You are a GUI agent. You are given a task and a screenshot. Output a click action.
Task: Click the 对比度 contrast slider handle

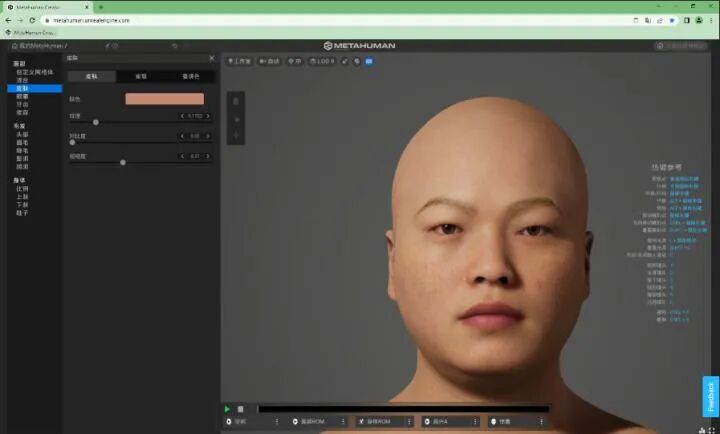point(72,142)
